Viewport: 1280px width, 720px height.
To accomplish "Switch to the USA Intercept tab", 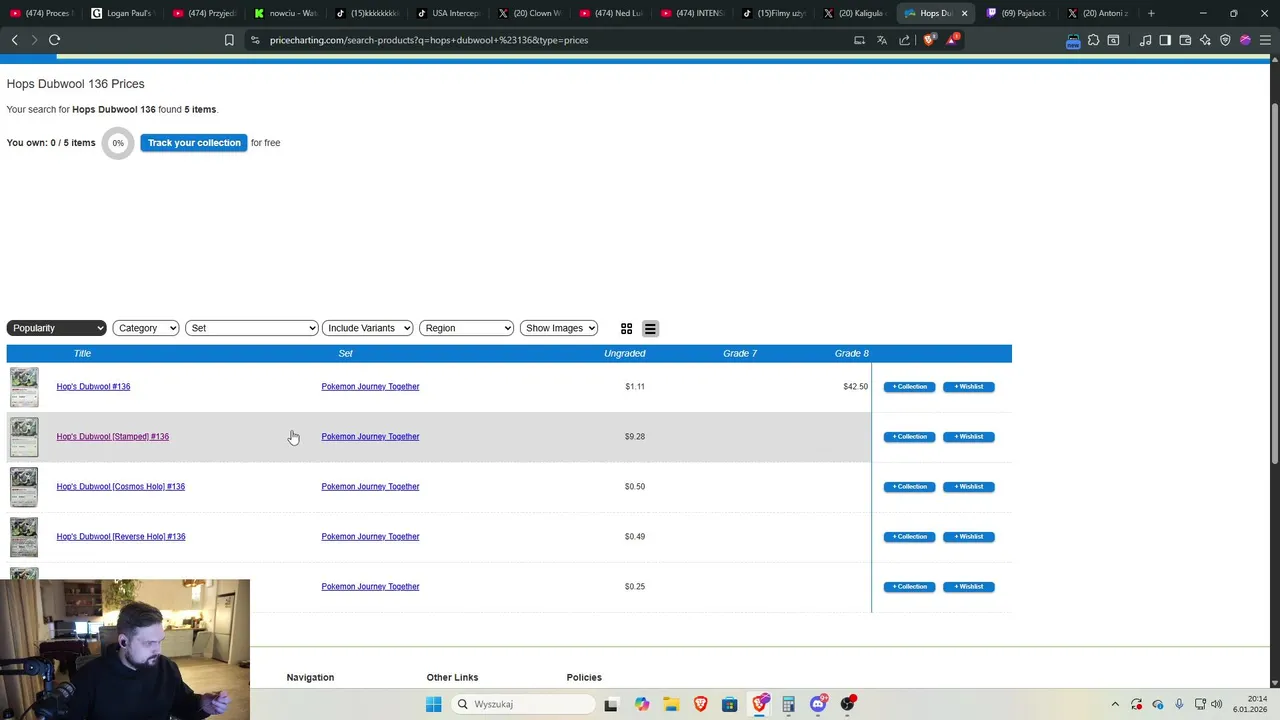I will [x=448, y=13].
